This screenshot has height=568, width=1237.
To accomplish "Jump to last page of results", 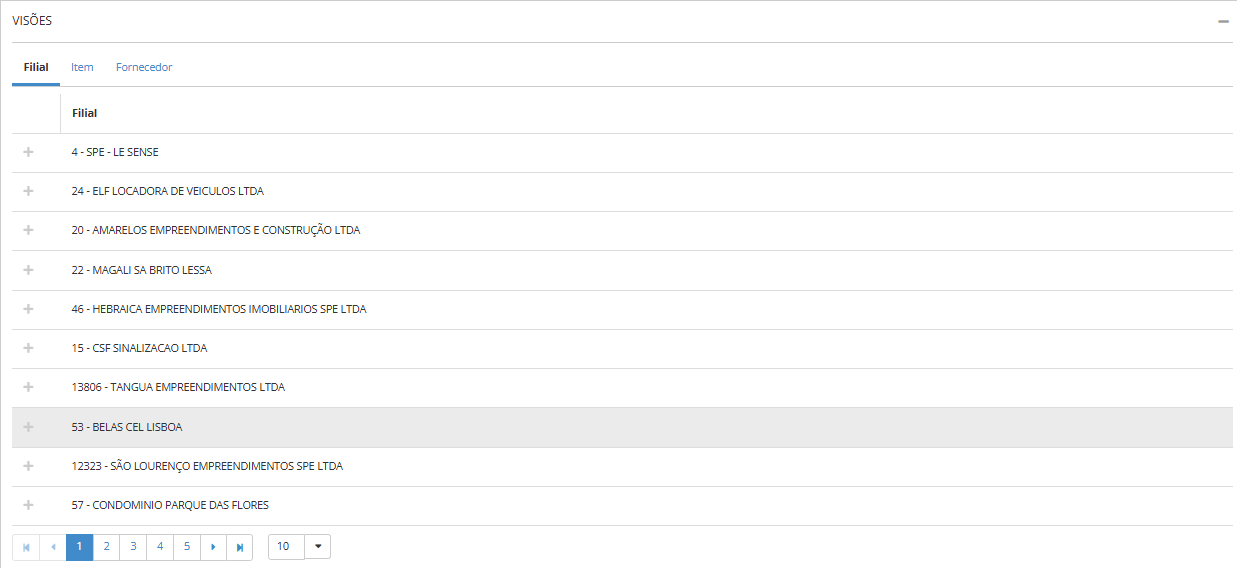I will (x=240, y=547).
